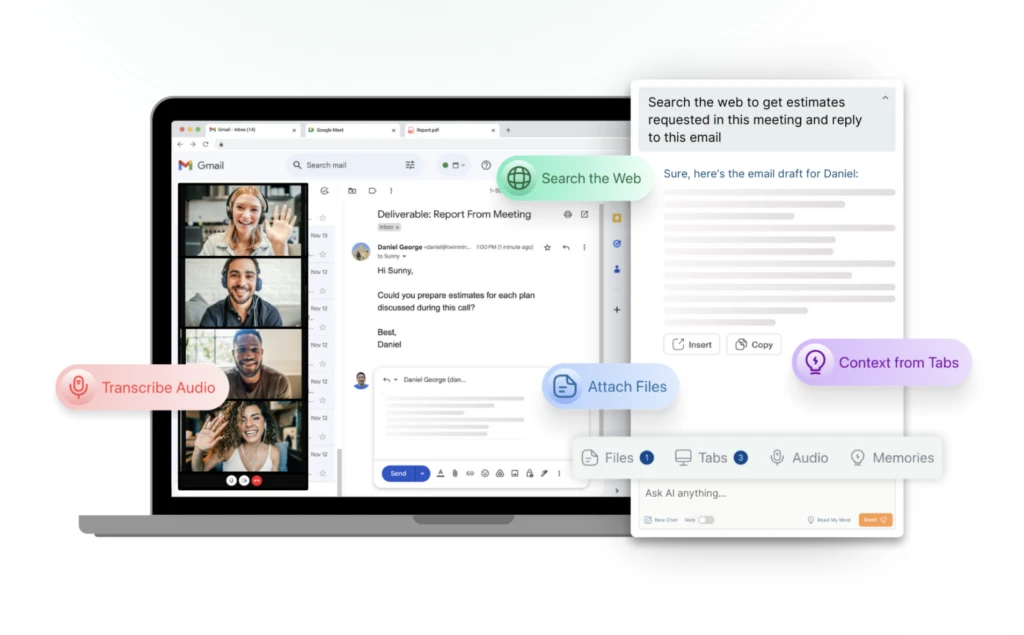Print the email using the printer icon
The height and width of the screenshot is (635, 1024).
tap(568, 214)
